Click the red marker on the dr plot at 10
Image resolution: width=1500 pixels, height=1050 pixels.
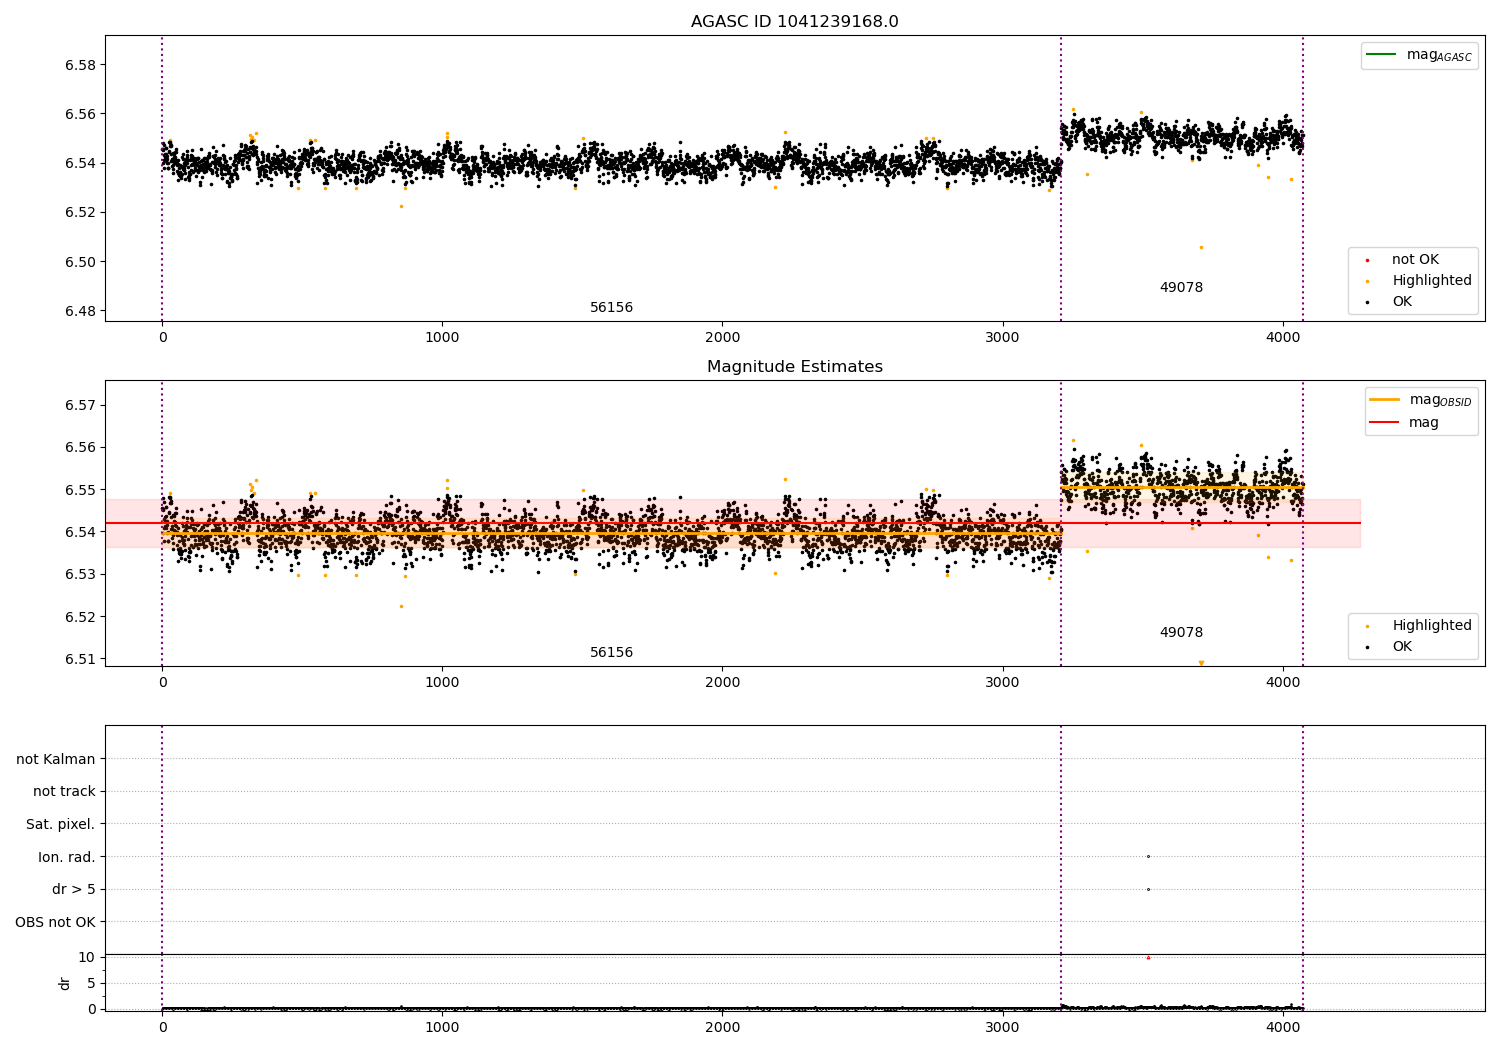[x=1148, y=957]
